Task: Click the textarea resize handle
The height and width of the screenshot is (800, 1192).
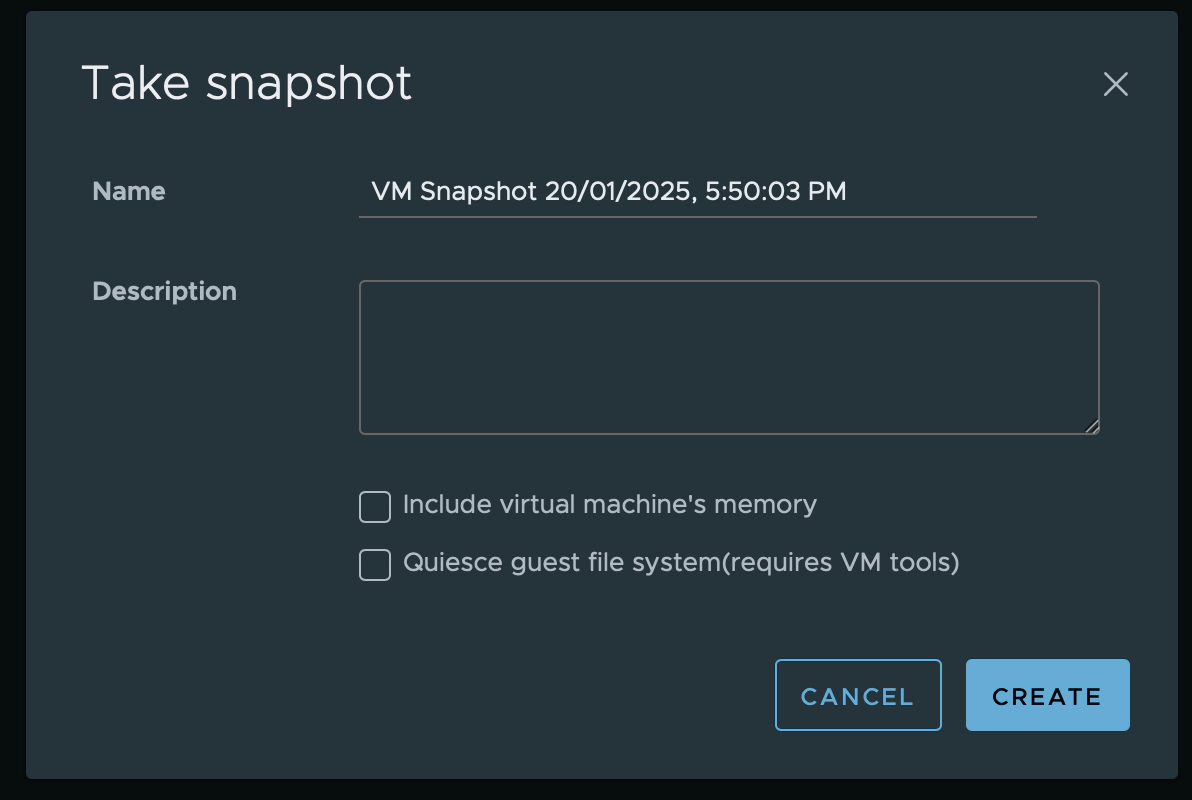Action: tap(1092, 428)
